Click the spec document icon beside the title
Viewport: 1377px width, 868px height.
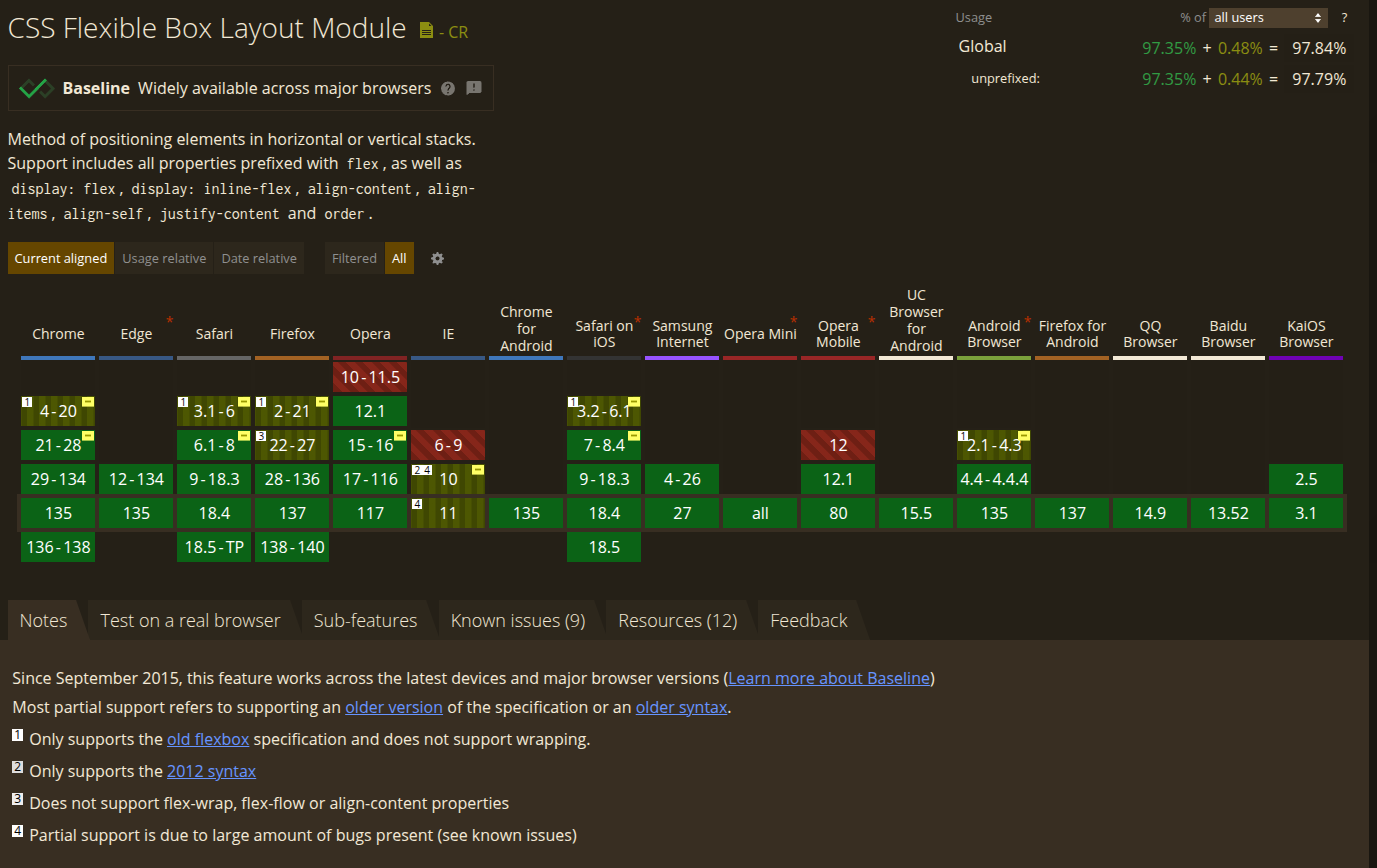[x=427, y=31]
